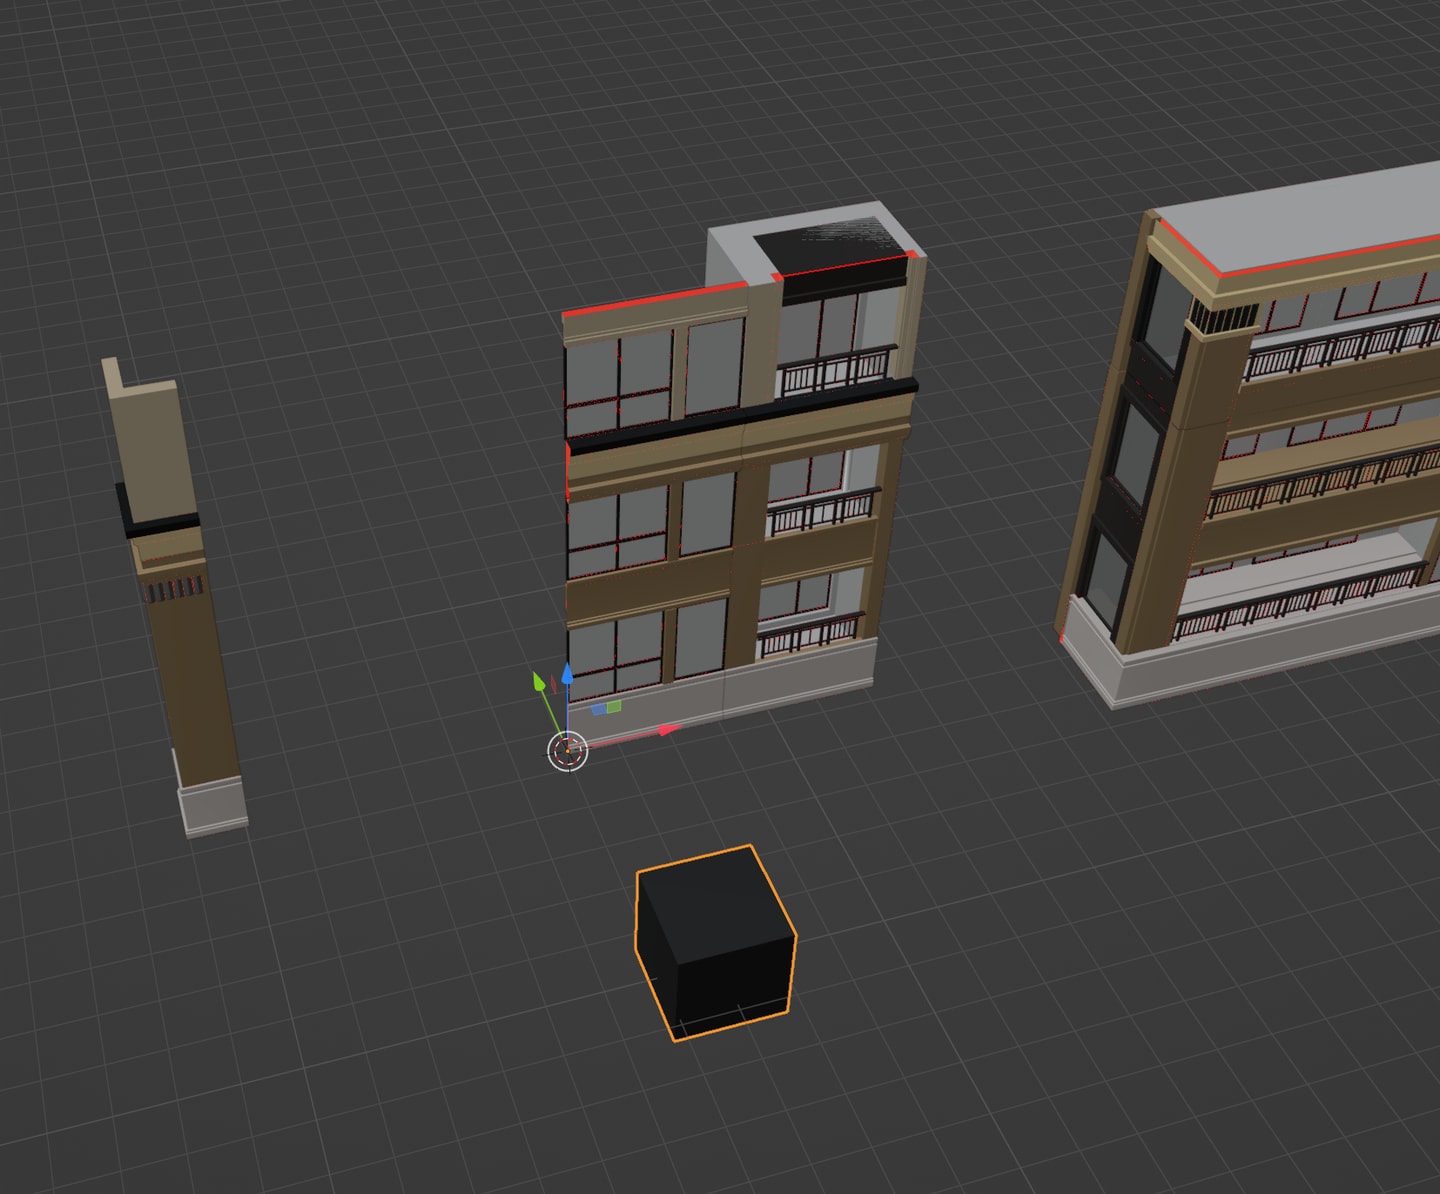This screenshot has height=1194, width=1440.
Task: Click ground-floor left window of middle building
Action: tap(615, 655)
